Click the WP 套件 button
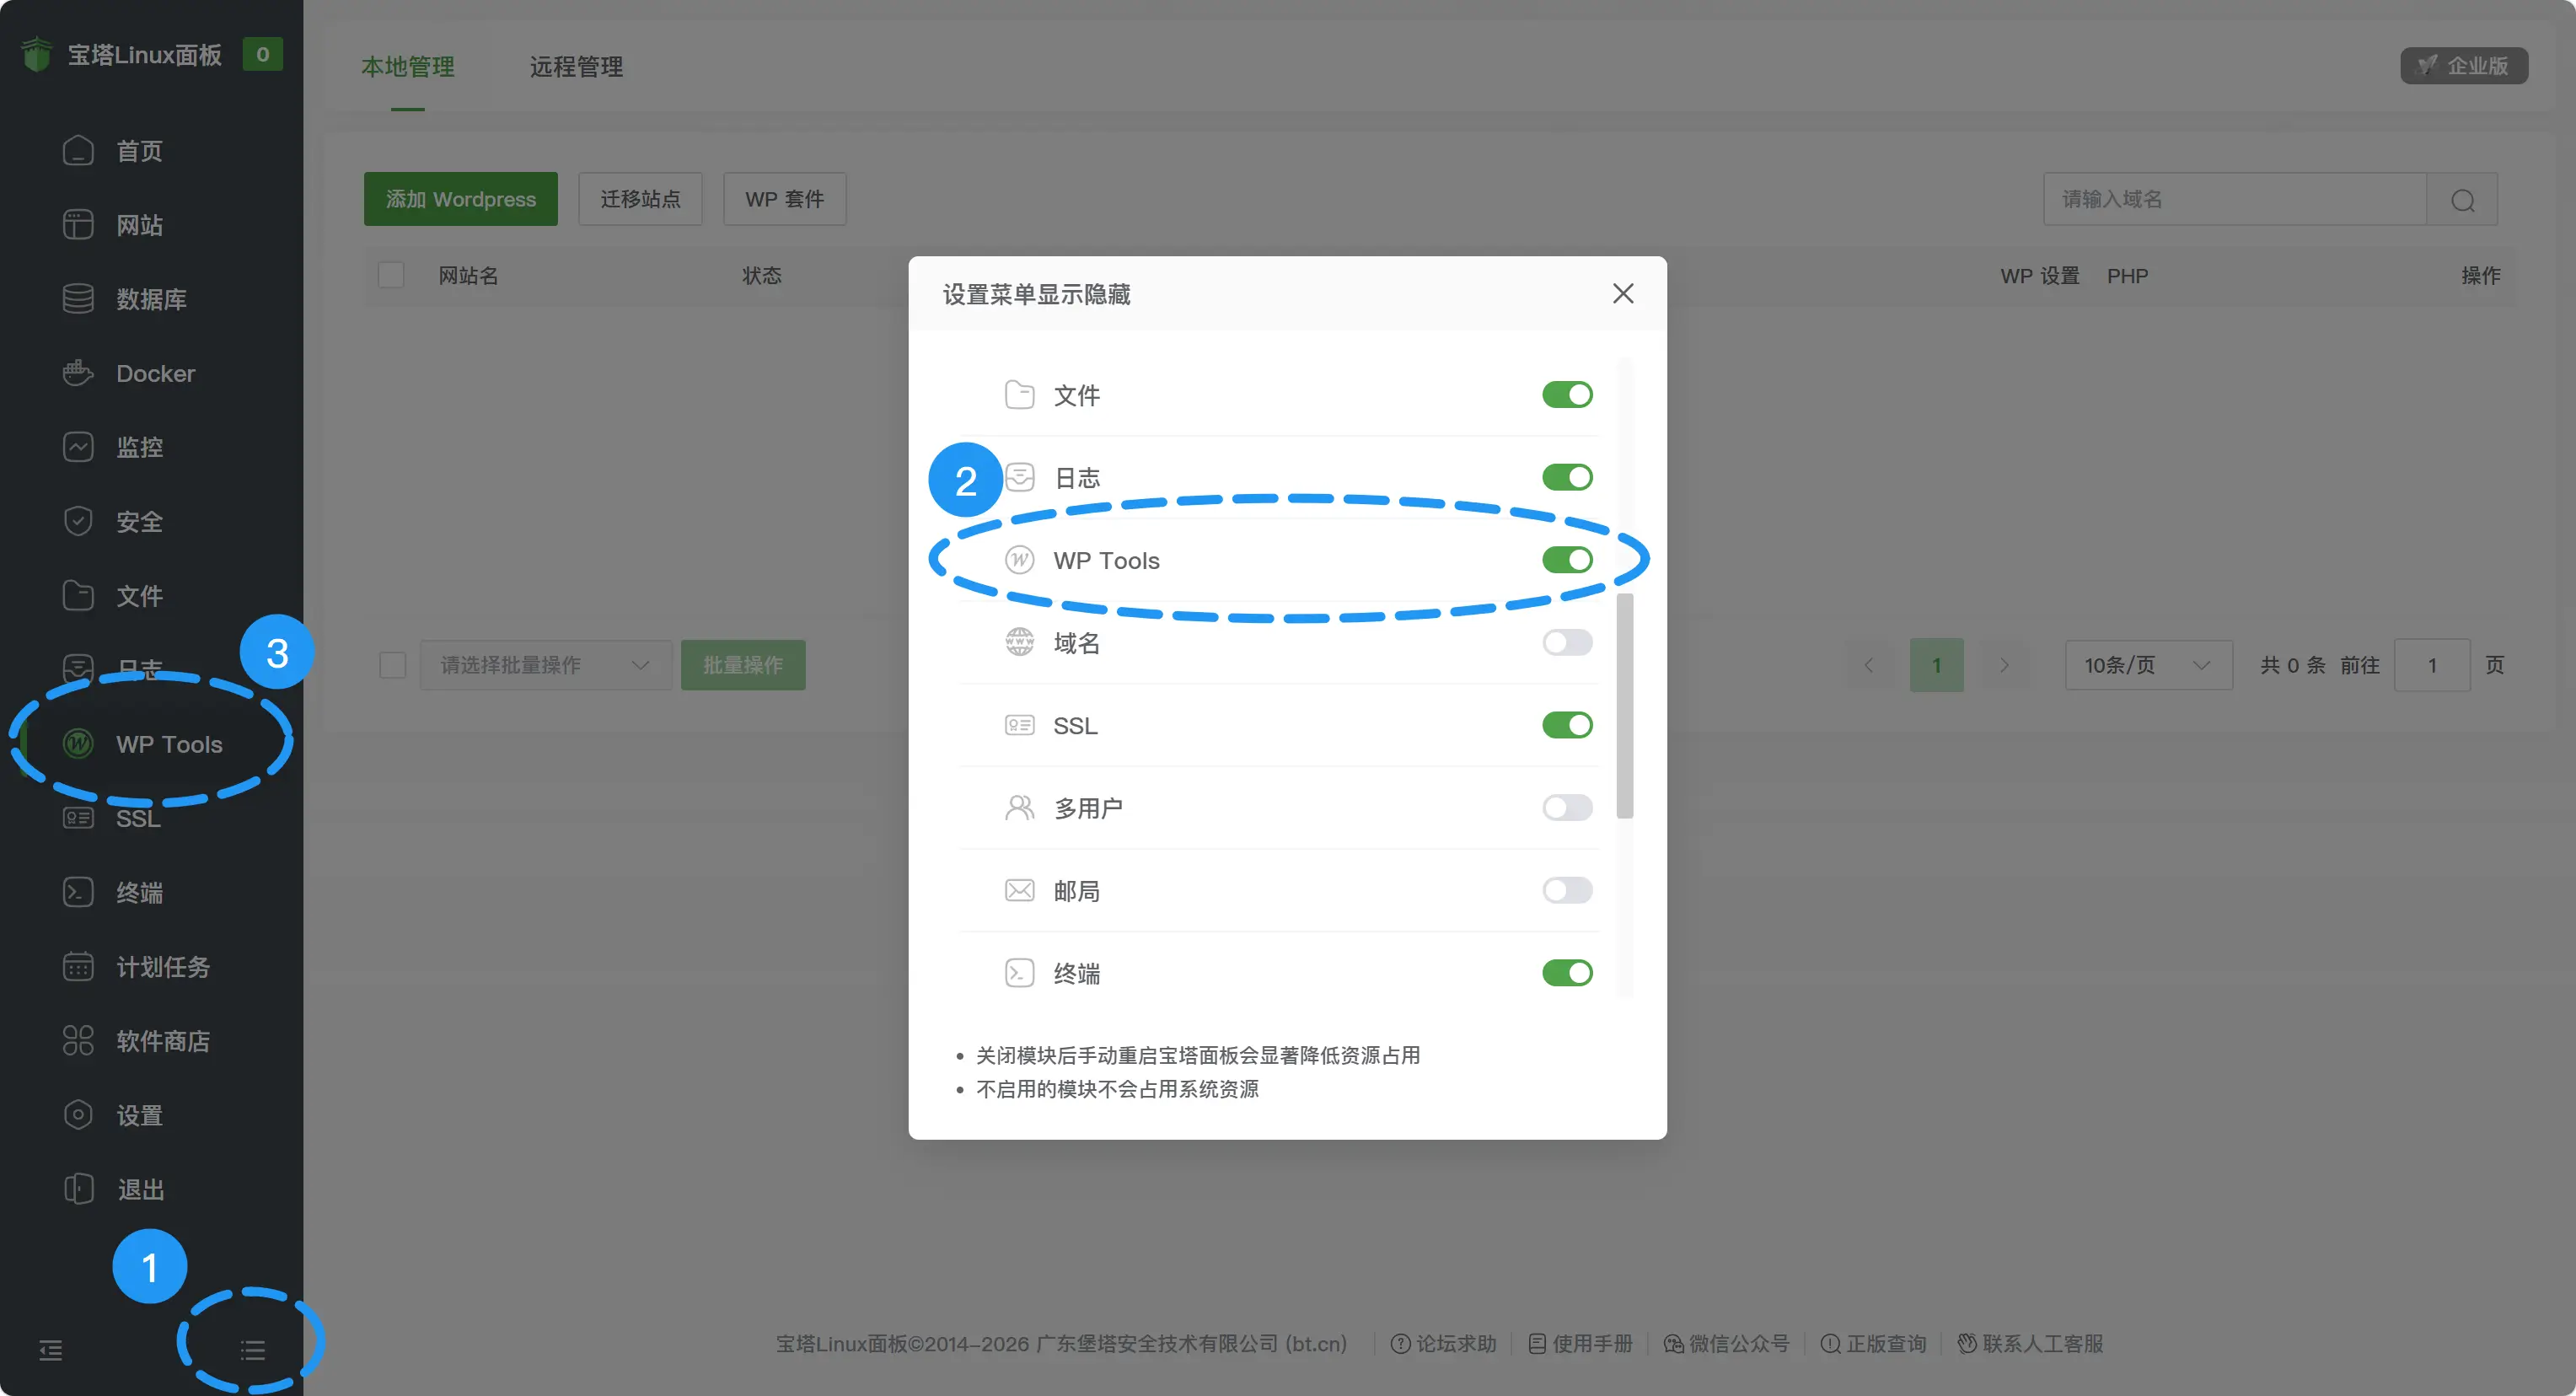Viewport: 2576px width, 1396px height. coord(785,199)
